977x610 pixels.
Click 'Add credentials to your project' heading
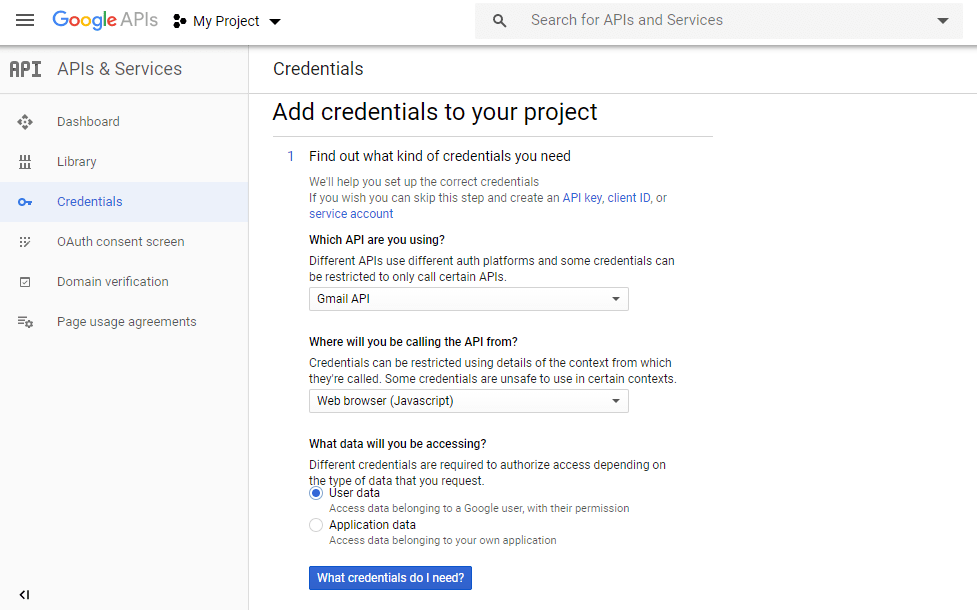pos(435,112)
